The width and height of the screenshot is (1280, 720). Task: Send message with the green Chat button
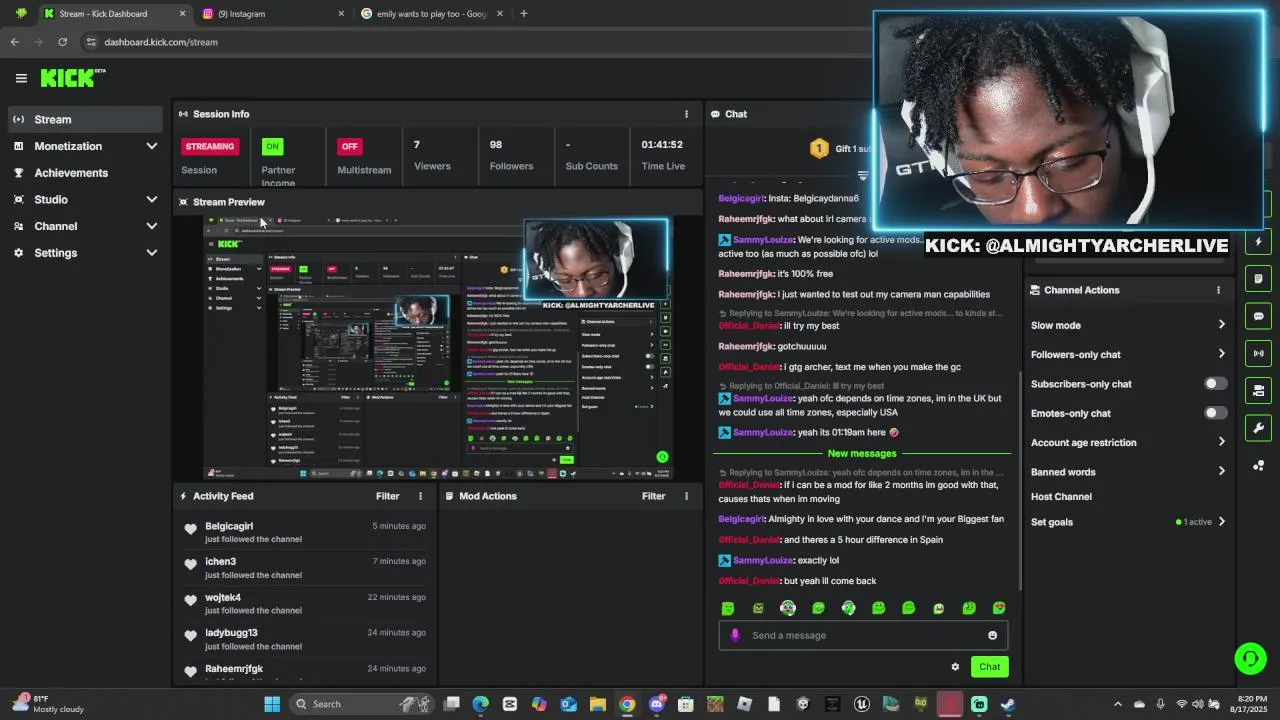pos(989,667)
